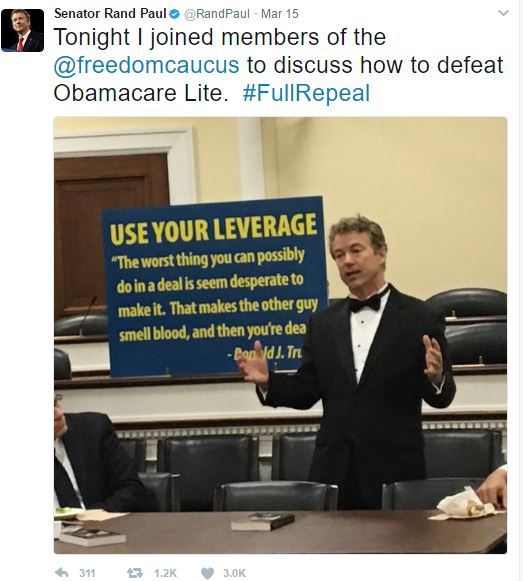The height and width of the screenshot is (581, 523).
Task: Retweet using the retweet arrows icon
Action: (x=135, y=573)
